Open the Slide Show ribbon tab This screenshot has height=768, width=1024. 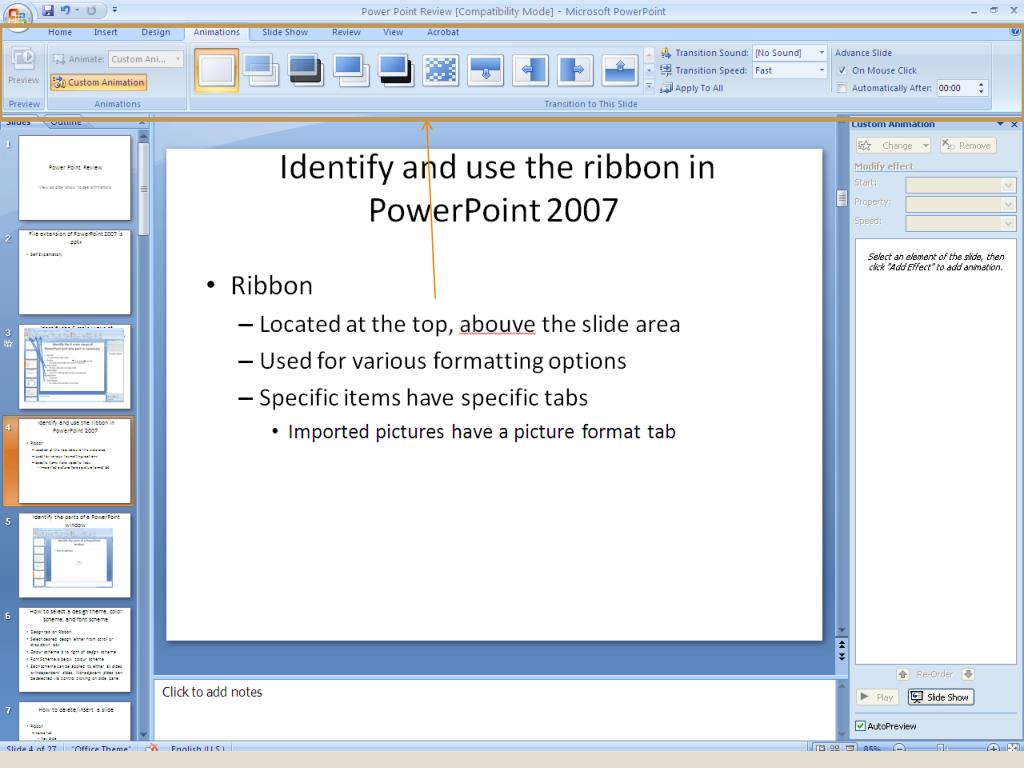[285, 32]
